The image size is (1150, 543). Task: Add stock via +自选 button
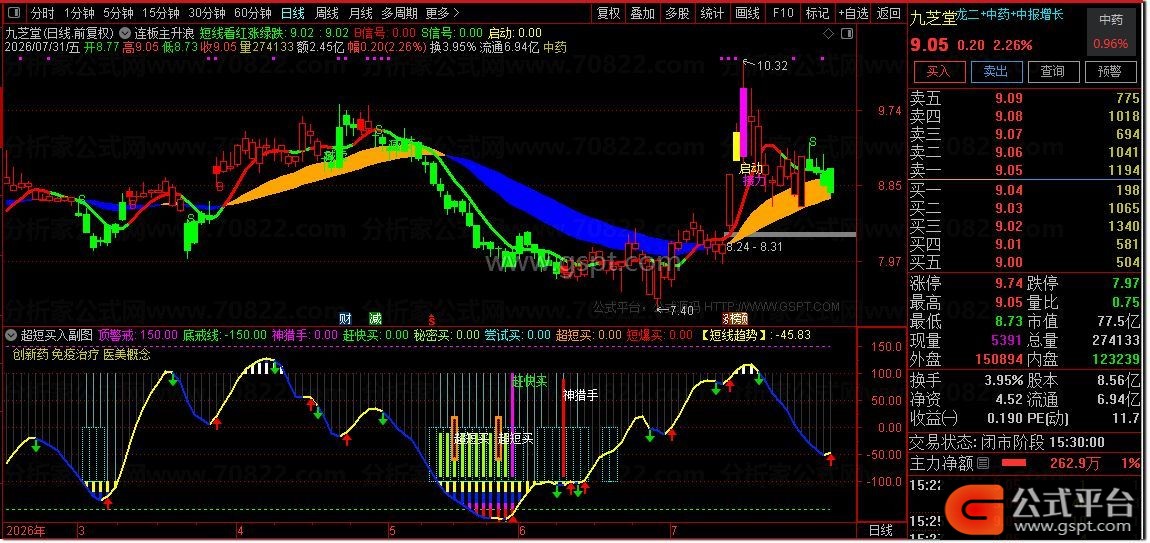(853, 13)
